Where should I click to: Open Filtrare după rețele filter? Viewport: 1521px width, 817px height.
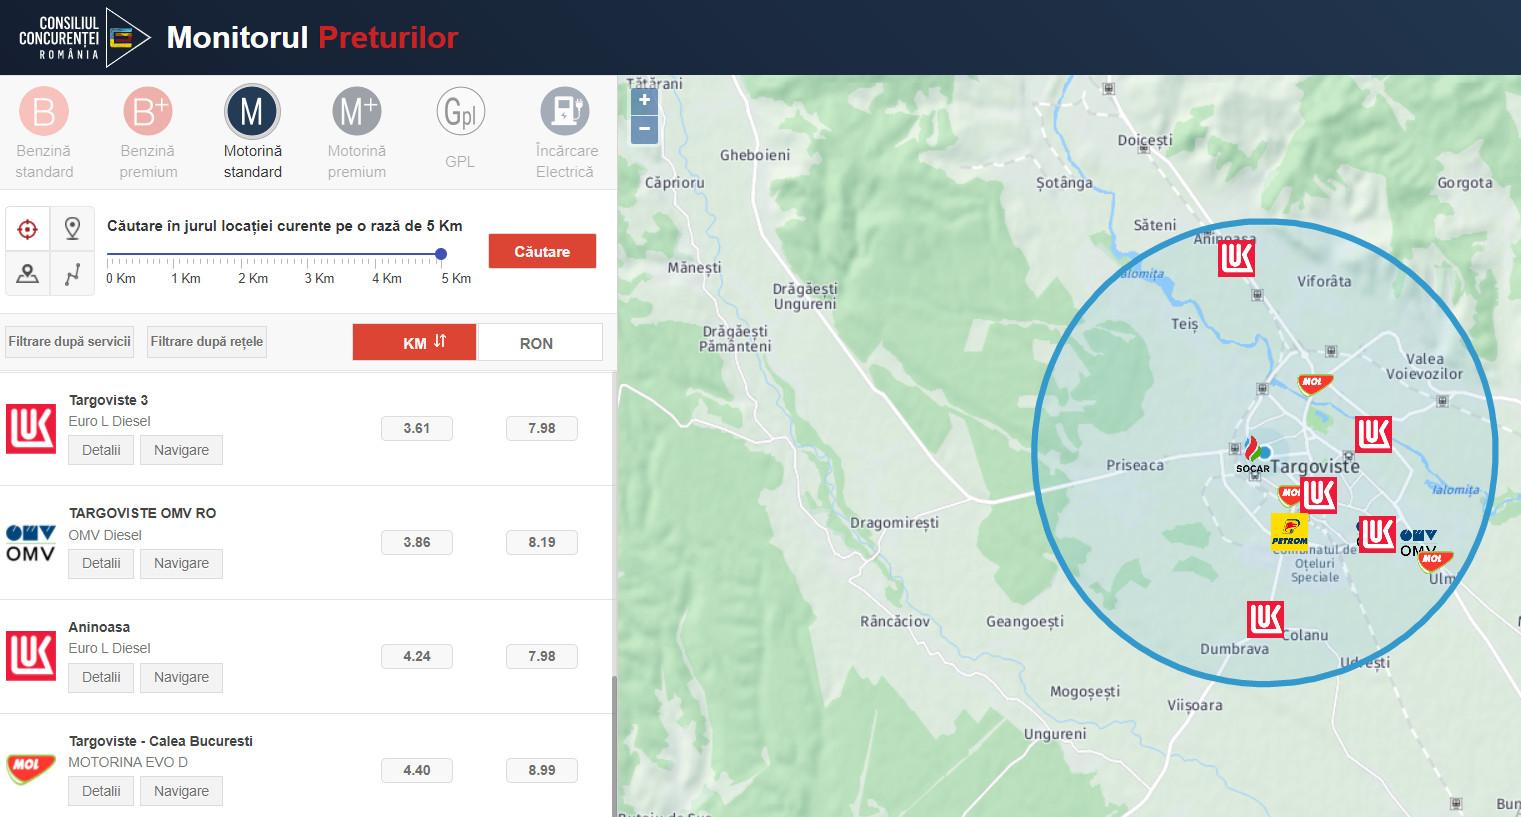tap(207, 341)
